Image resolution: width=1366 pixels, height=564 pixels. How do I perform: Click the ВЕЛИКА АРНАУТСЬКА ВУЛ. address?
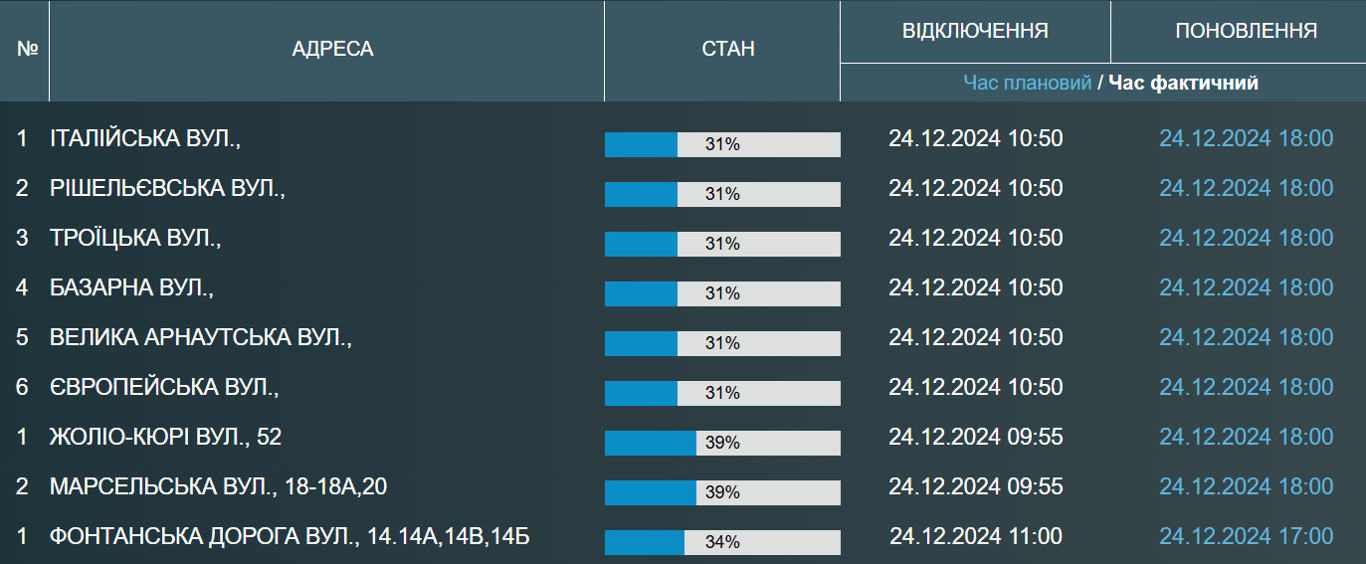point(201,337)
